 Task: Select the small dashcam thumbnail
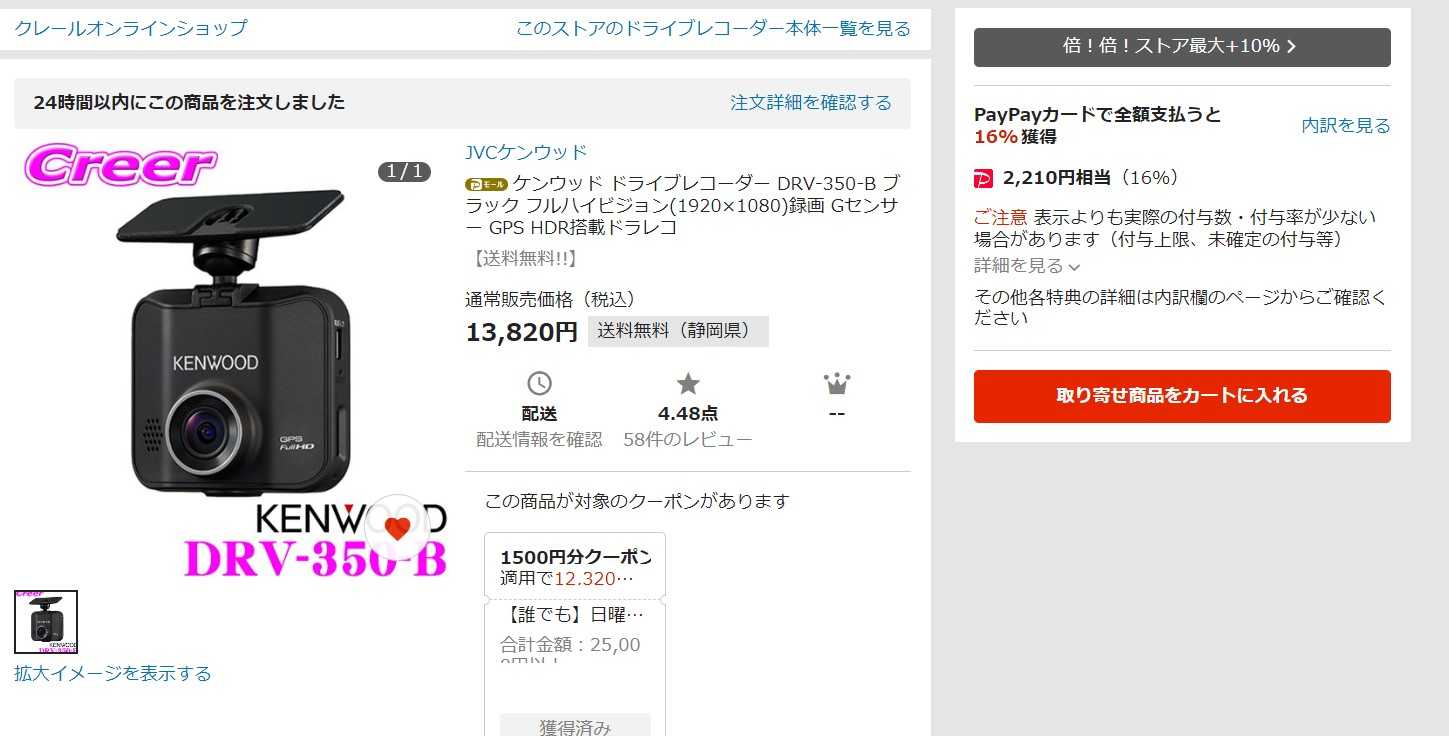[46, 622]
